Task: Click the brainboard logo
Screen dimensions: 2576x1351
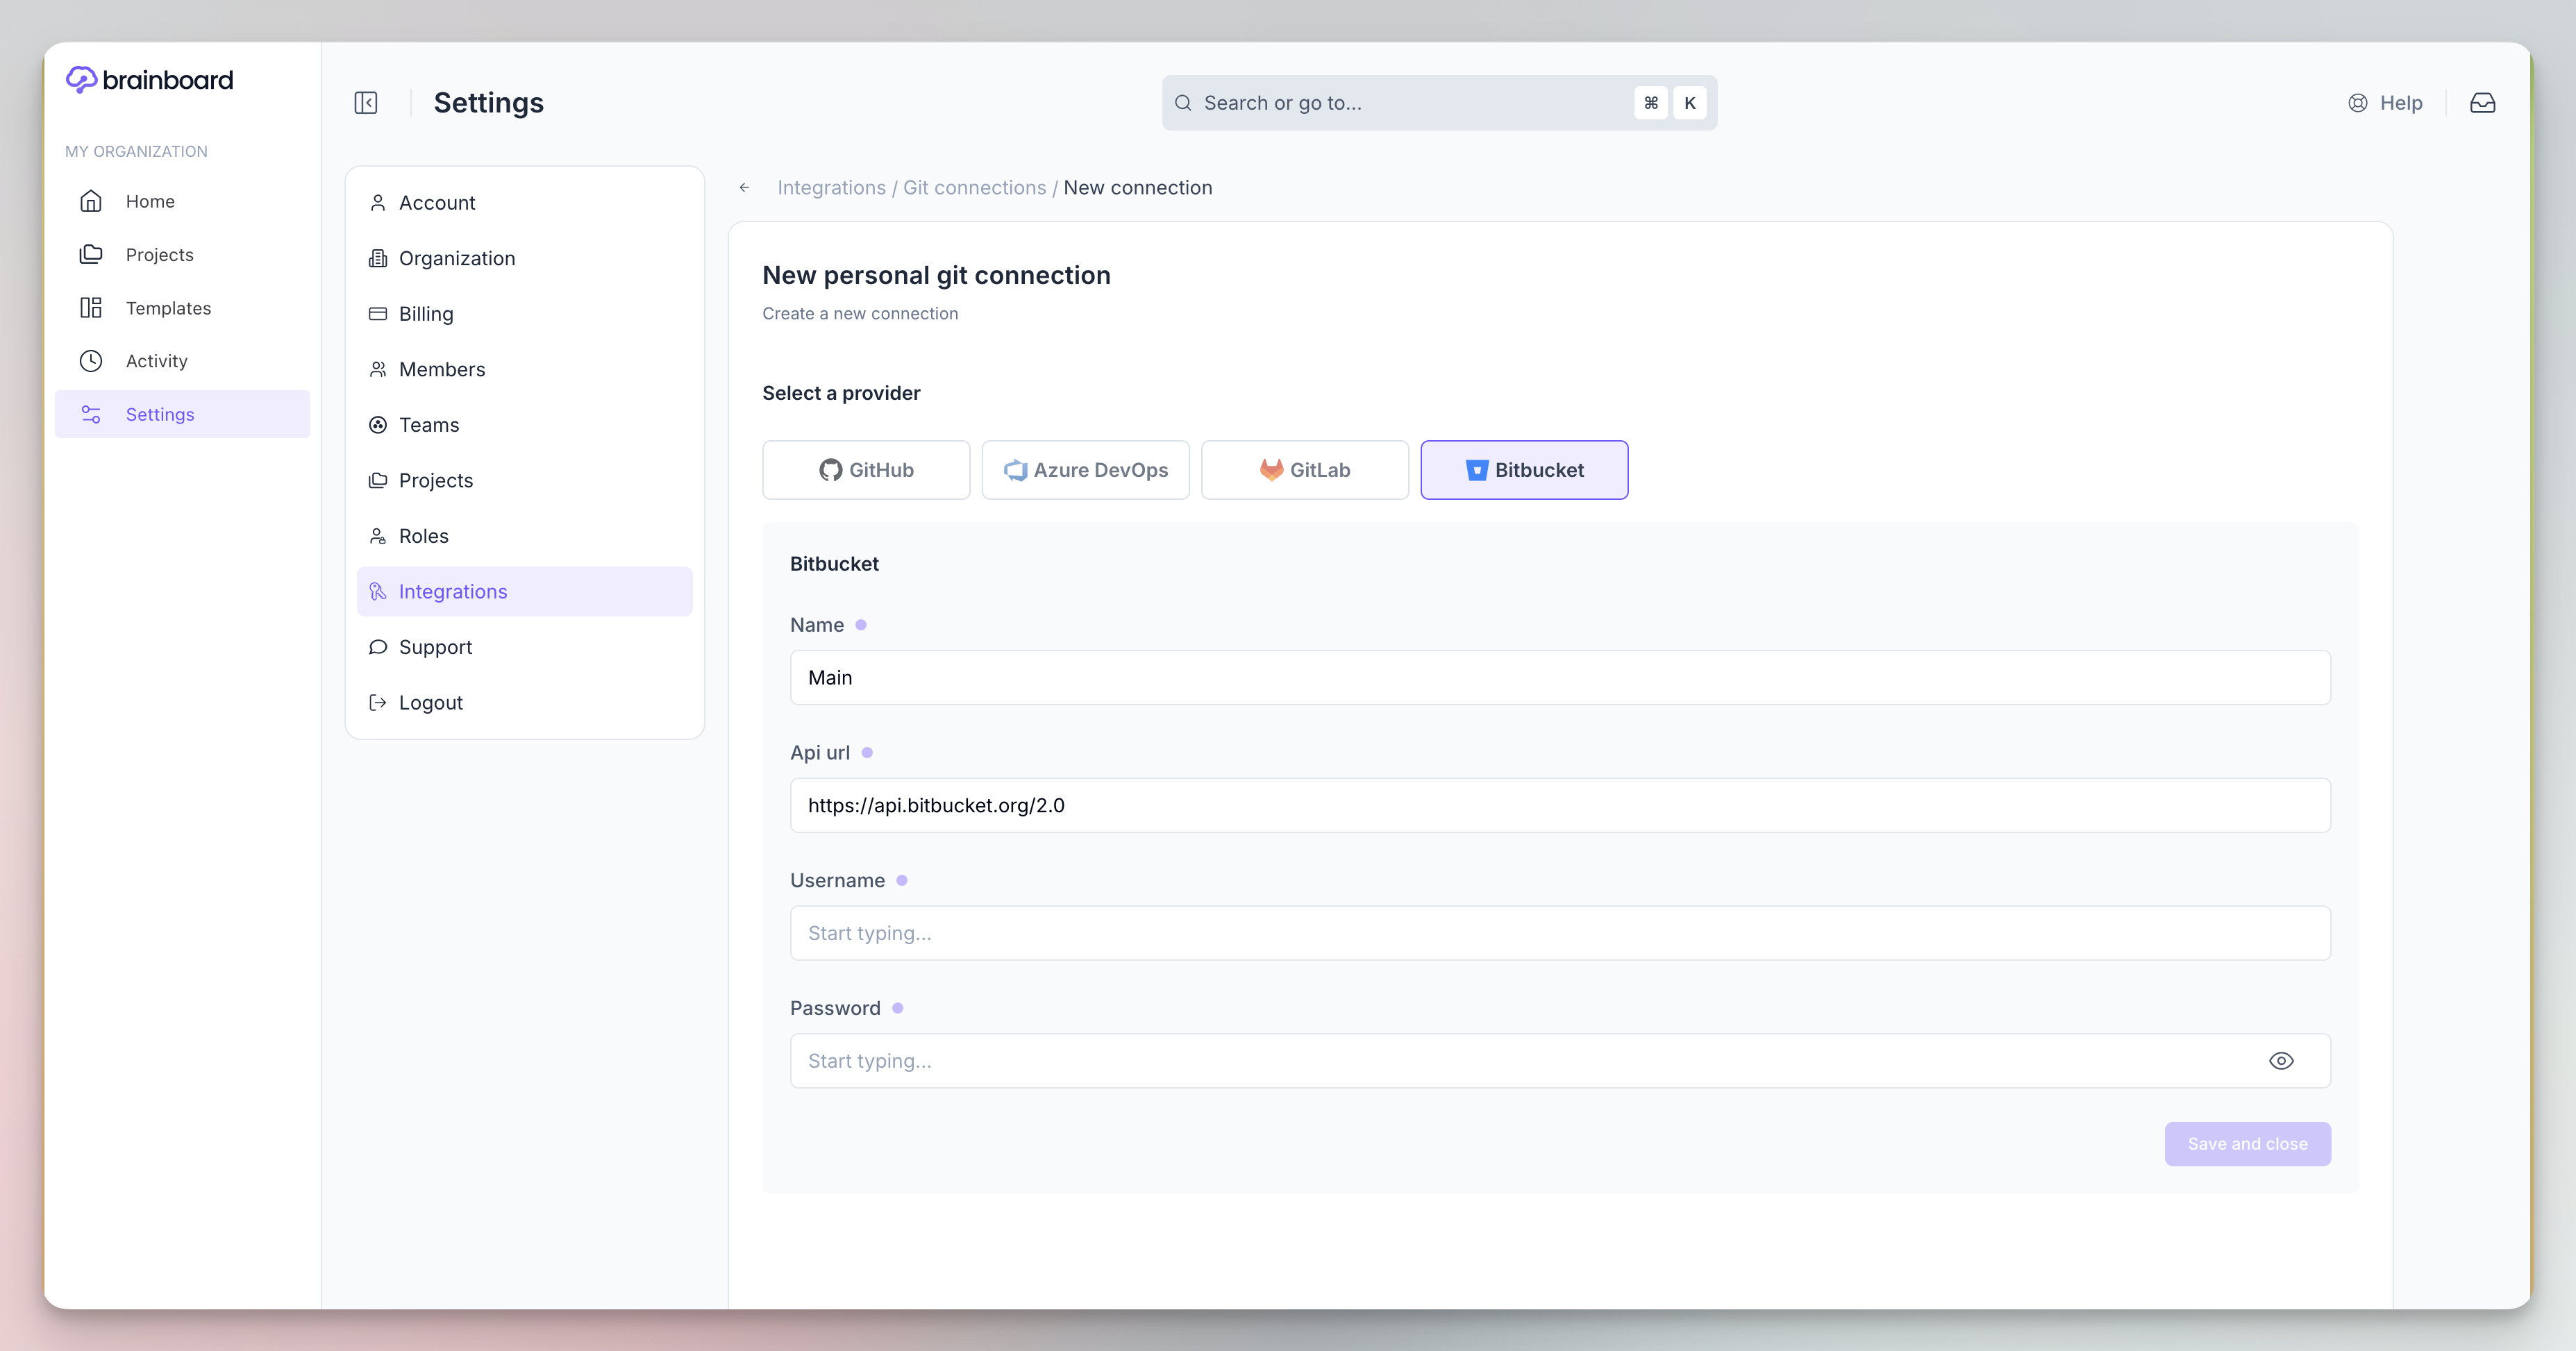Action: pyautogui.click(x=149, y=80)
